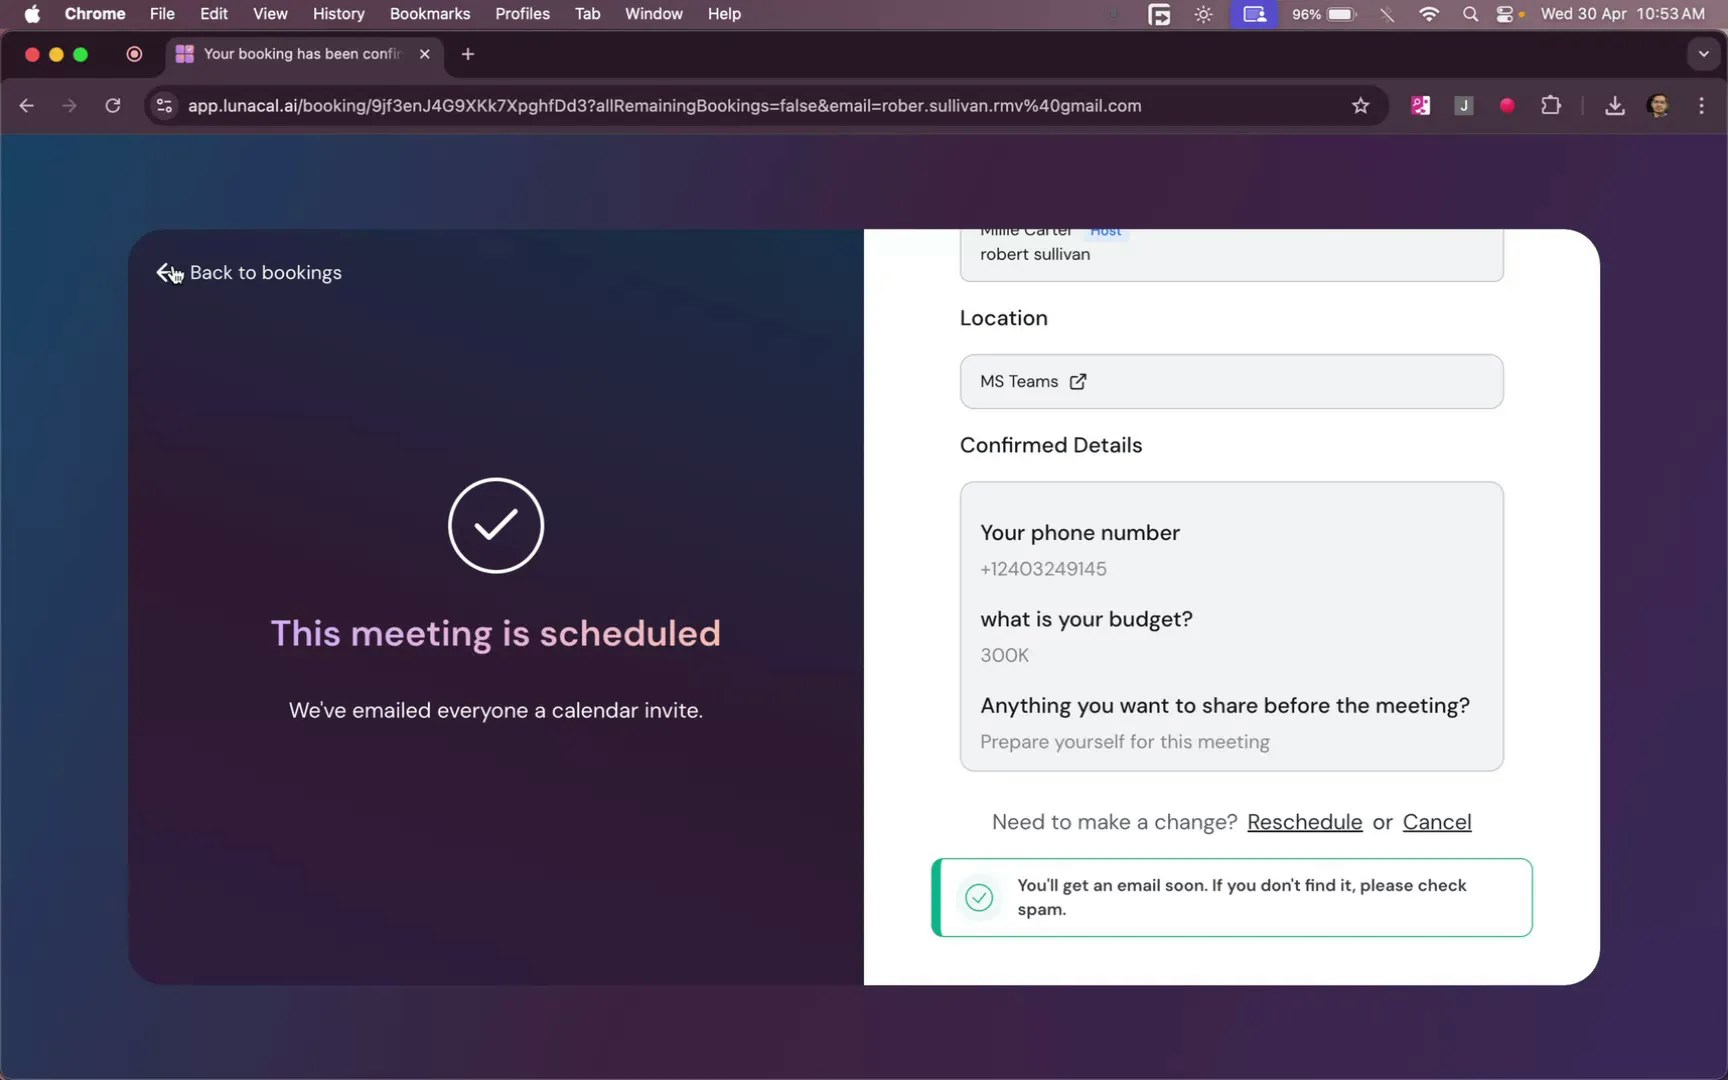1728x1080 pixels.
Task: Click the budget value 300K
Action: pyautogui.click(x=1004, y=655)
